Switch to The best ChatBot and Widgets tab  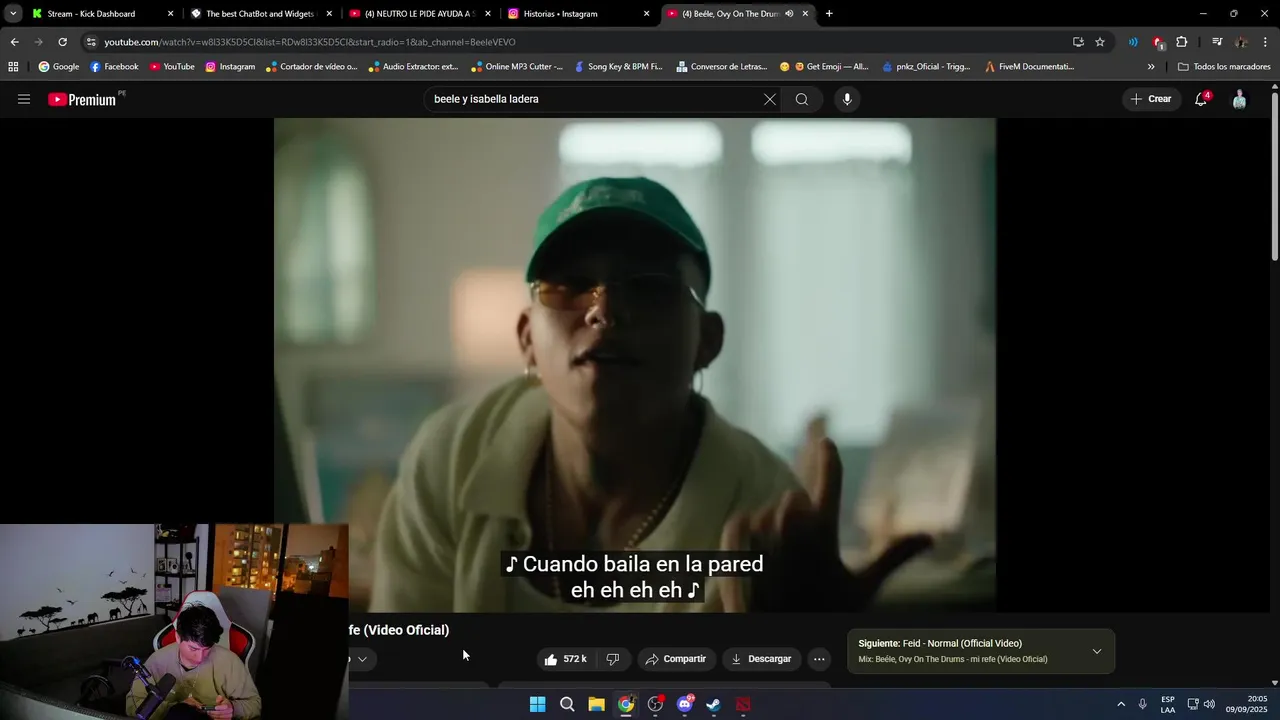(x=259, y=14)
